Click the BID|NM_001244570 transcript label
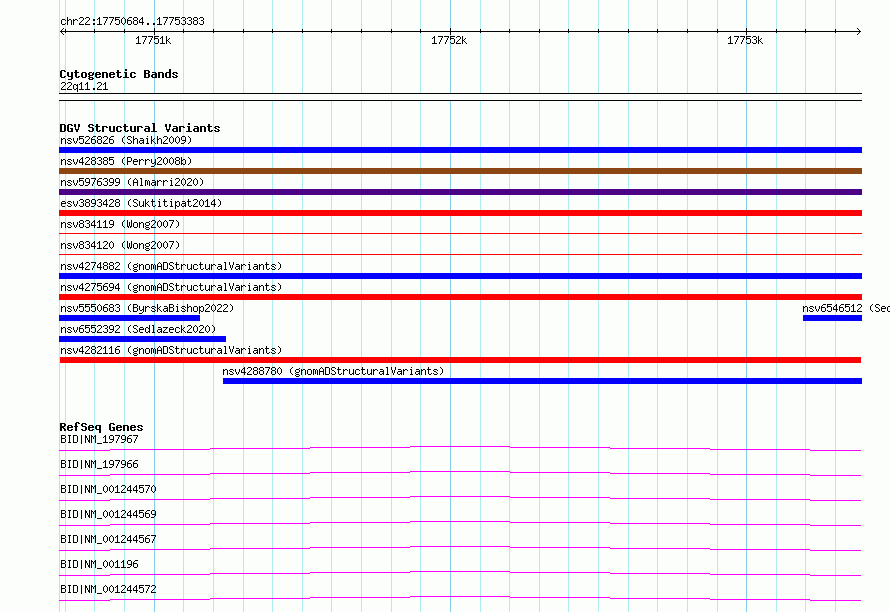Image resolution: width=890 pixels, height=612 pixels. [x=108, y=489]
